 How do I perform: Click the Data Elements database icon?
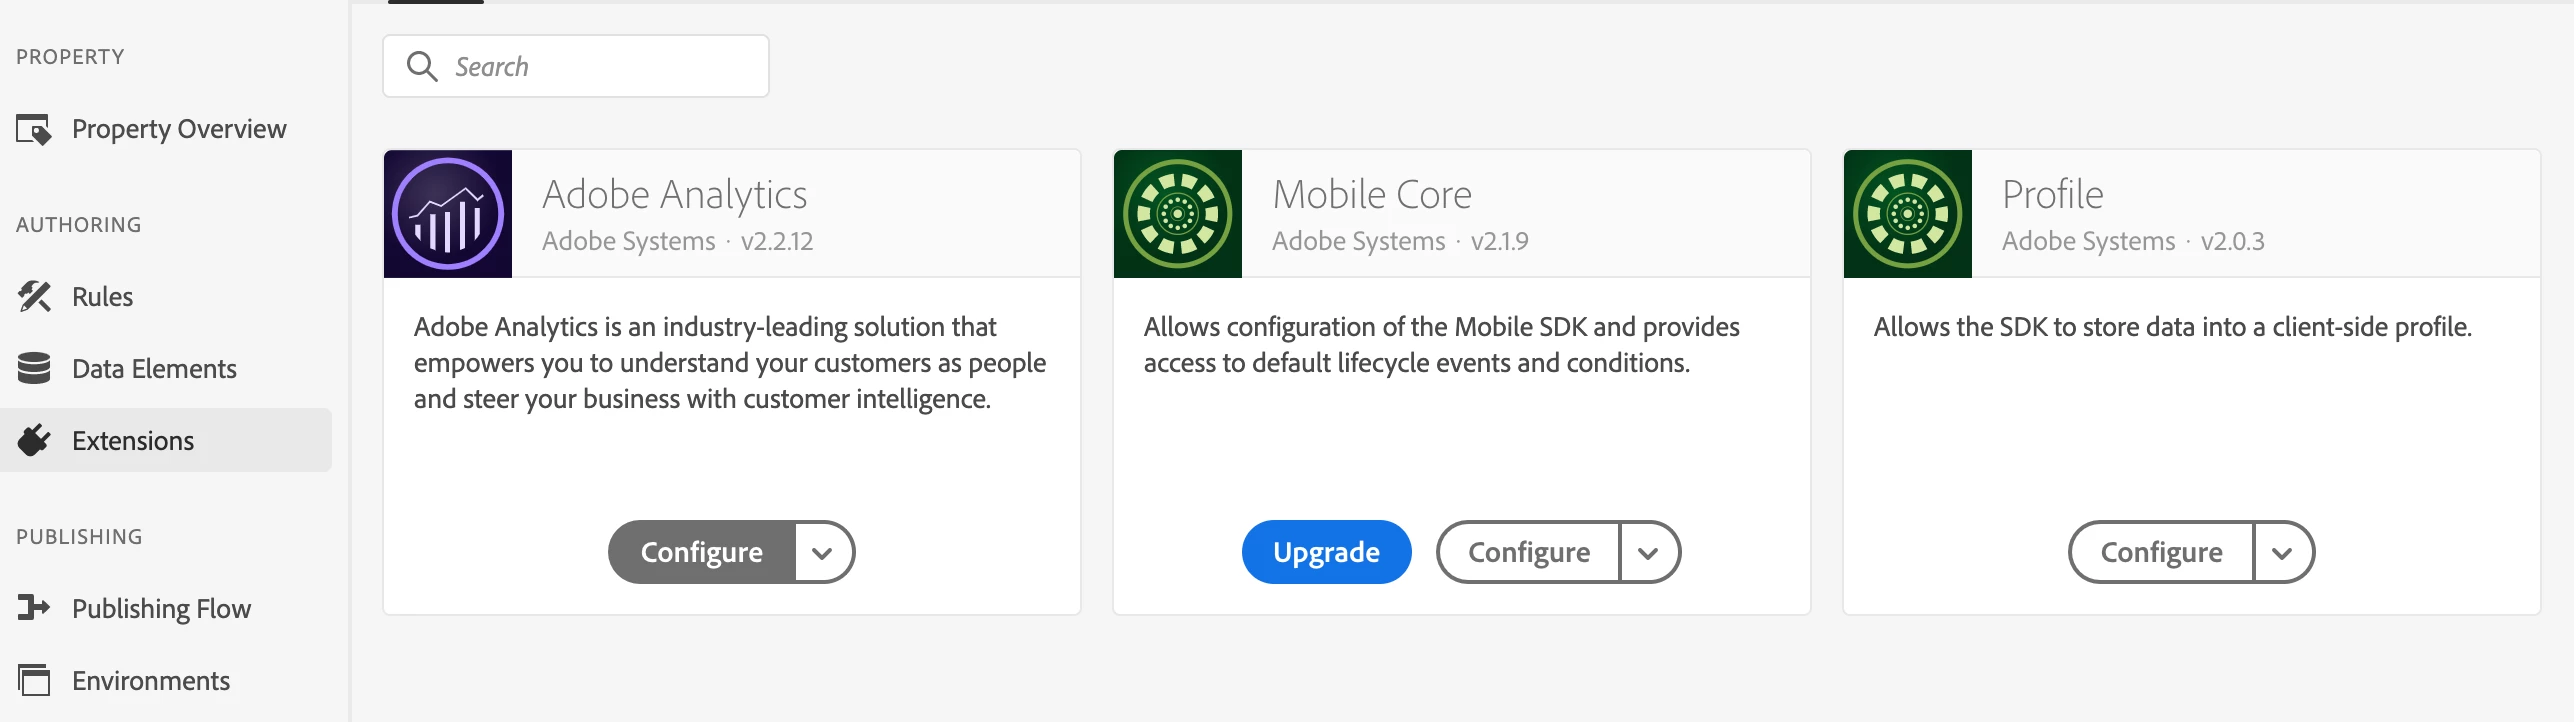coord(34,369)
